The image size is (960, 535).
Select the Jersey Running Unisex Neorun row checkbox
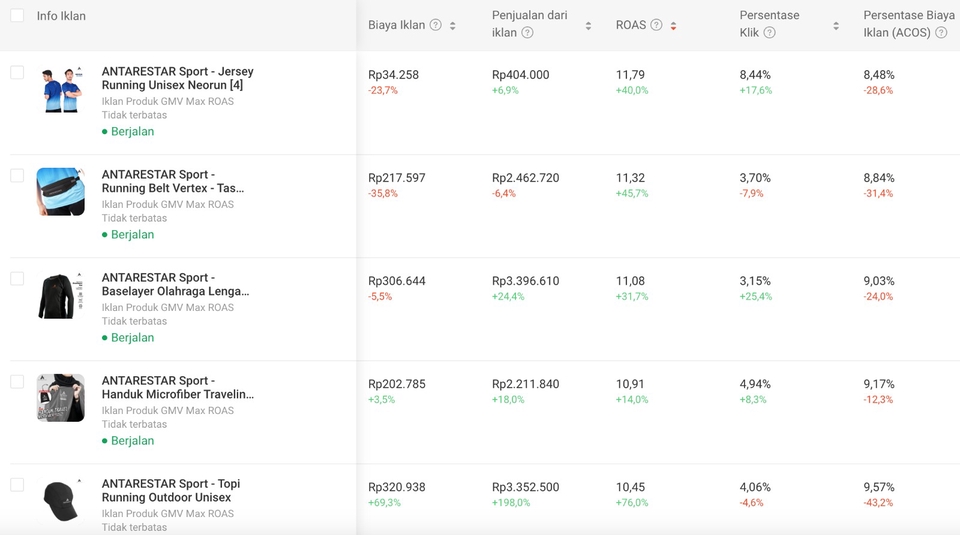tap(17, 72)
